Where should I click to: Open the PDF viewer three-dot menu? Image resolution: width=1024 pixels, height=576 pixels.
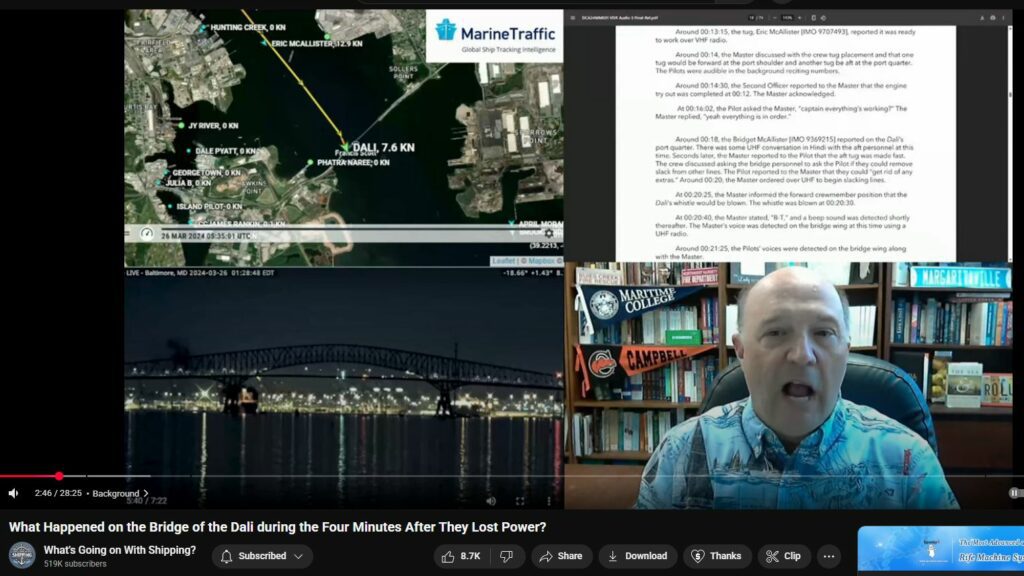(x=1004, y=18)
